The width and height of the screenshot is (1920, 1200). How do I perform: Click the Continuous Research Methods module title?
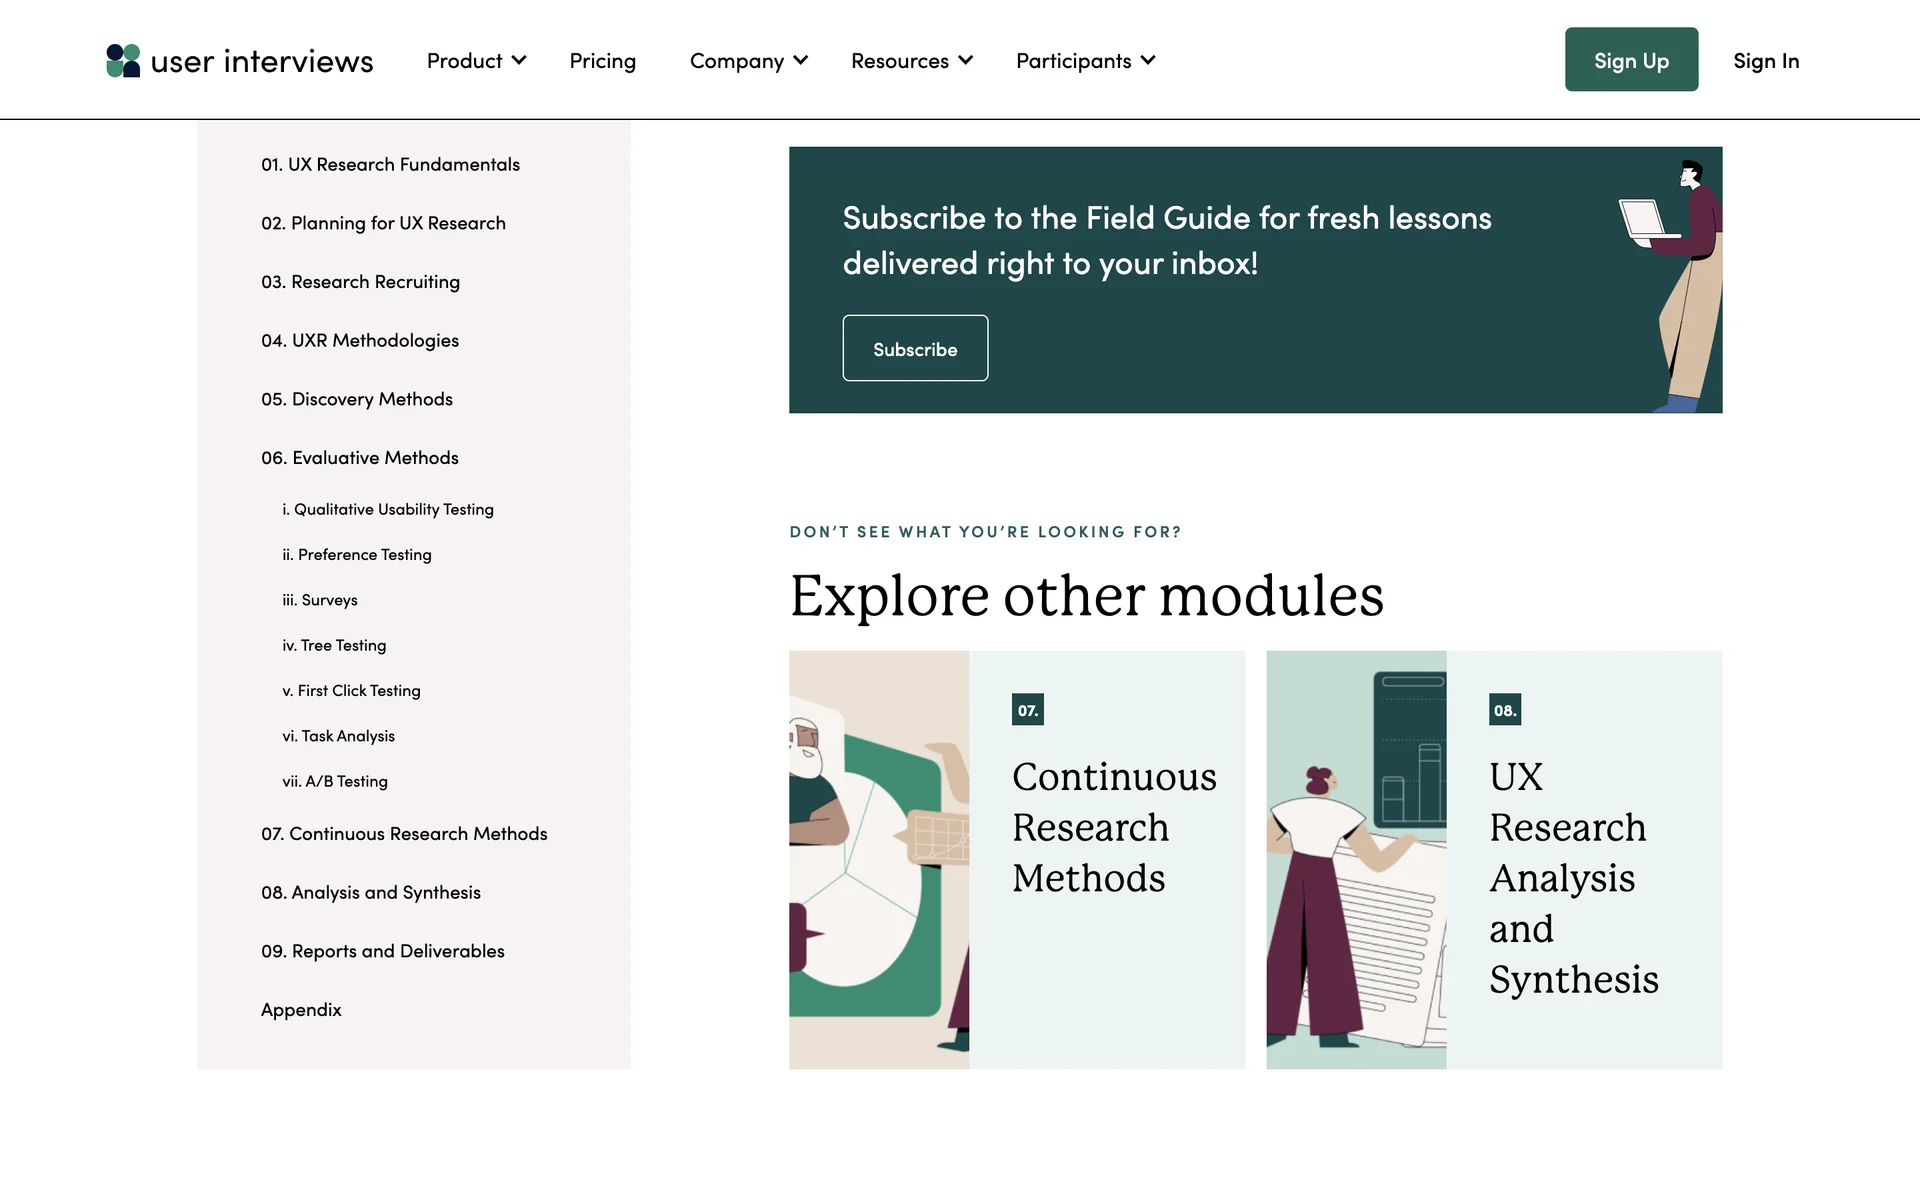coord(1113,828)
